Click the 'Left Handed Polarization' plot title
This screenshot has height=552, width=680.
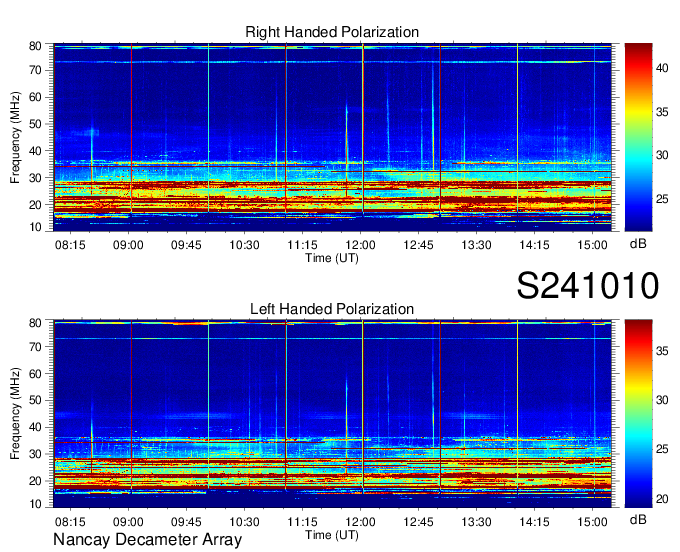click(332, 309)
